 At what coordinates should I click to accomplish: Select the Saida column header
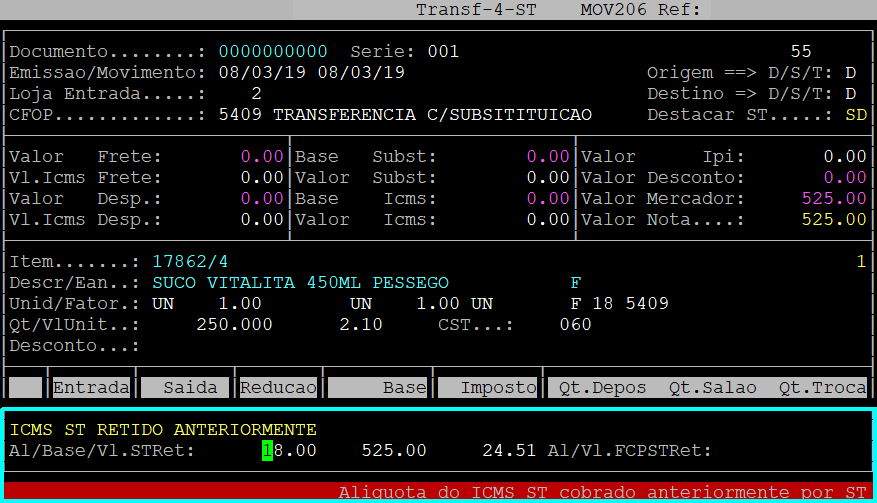pyautogui.click(x=186, y=388)
